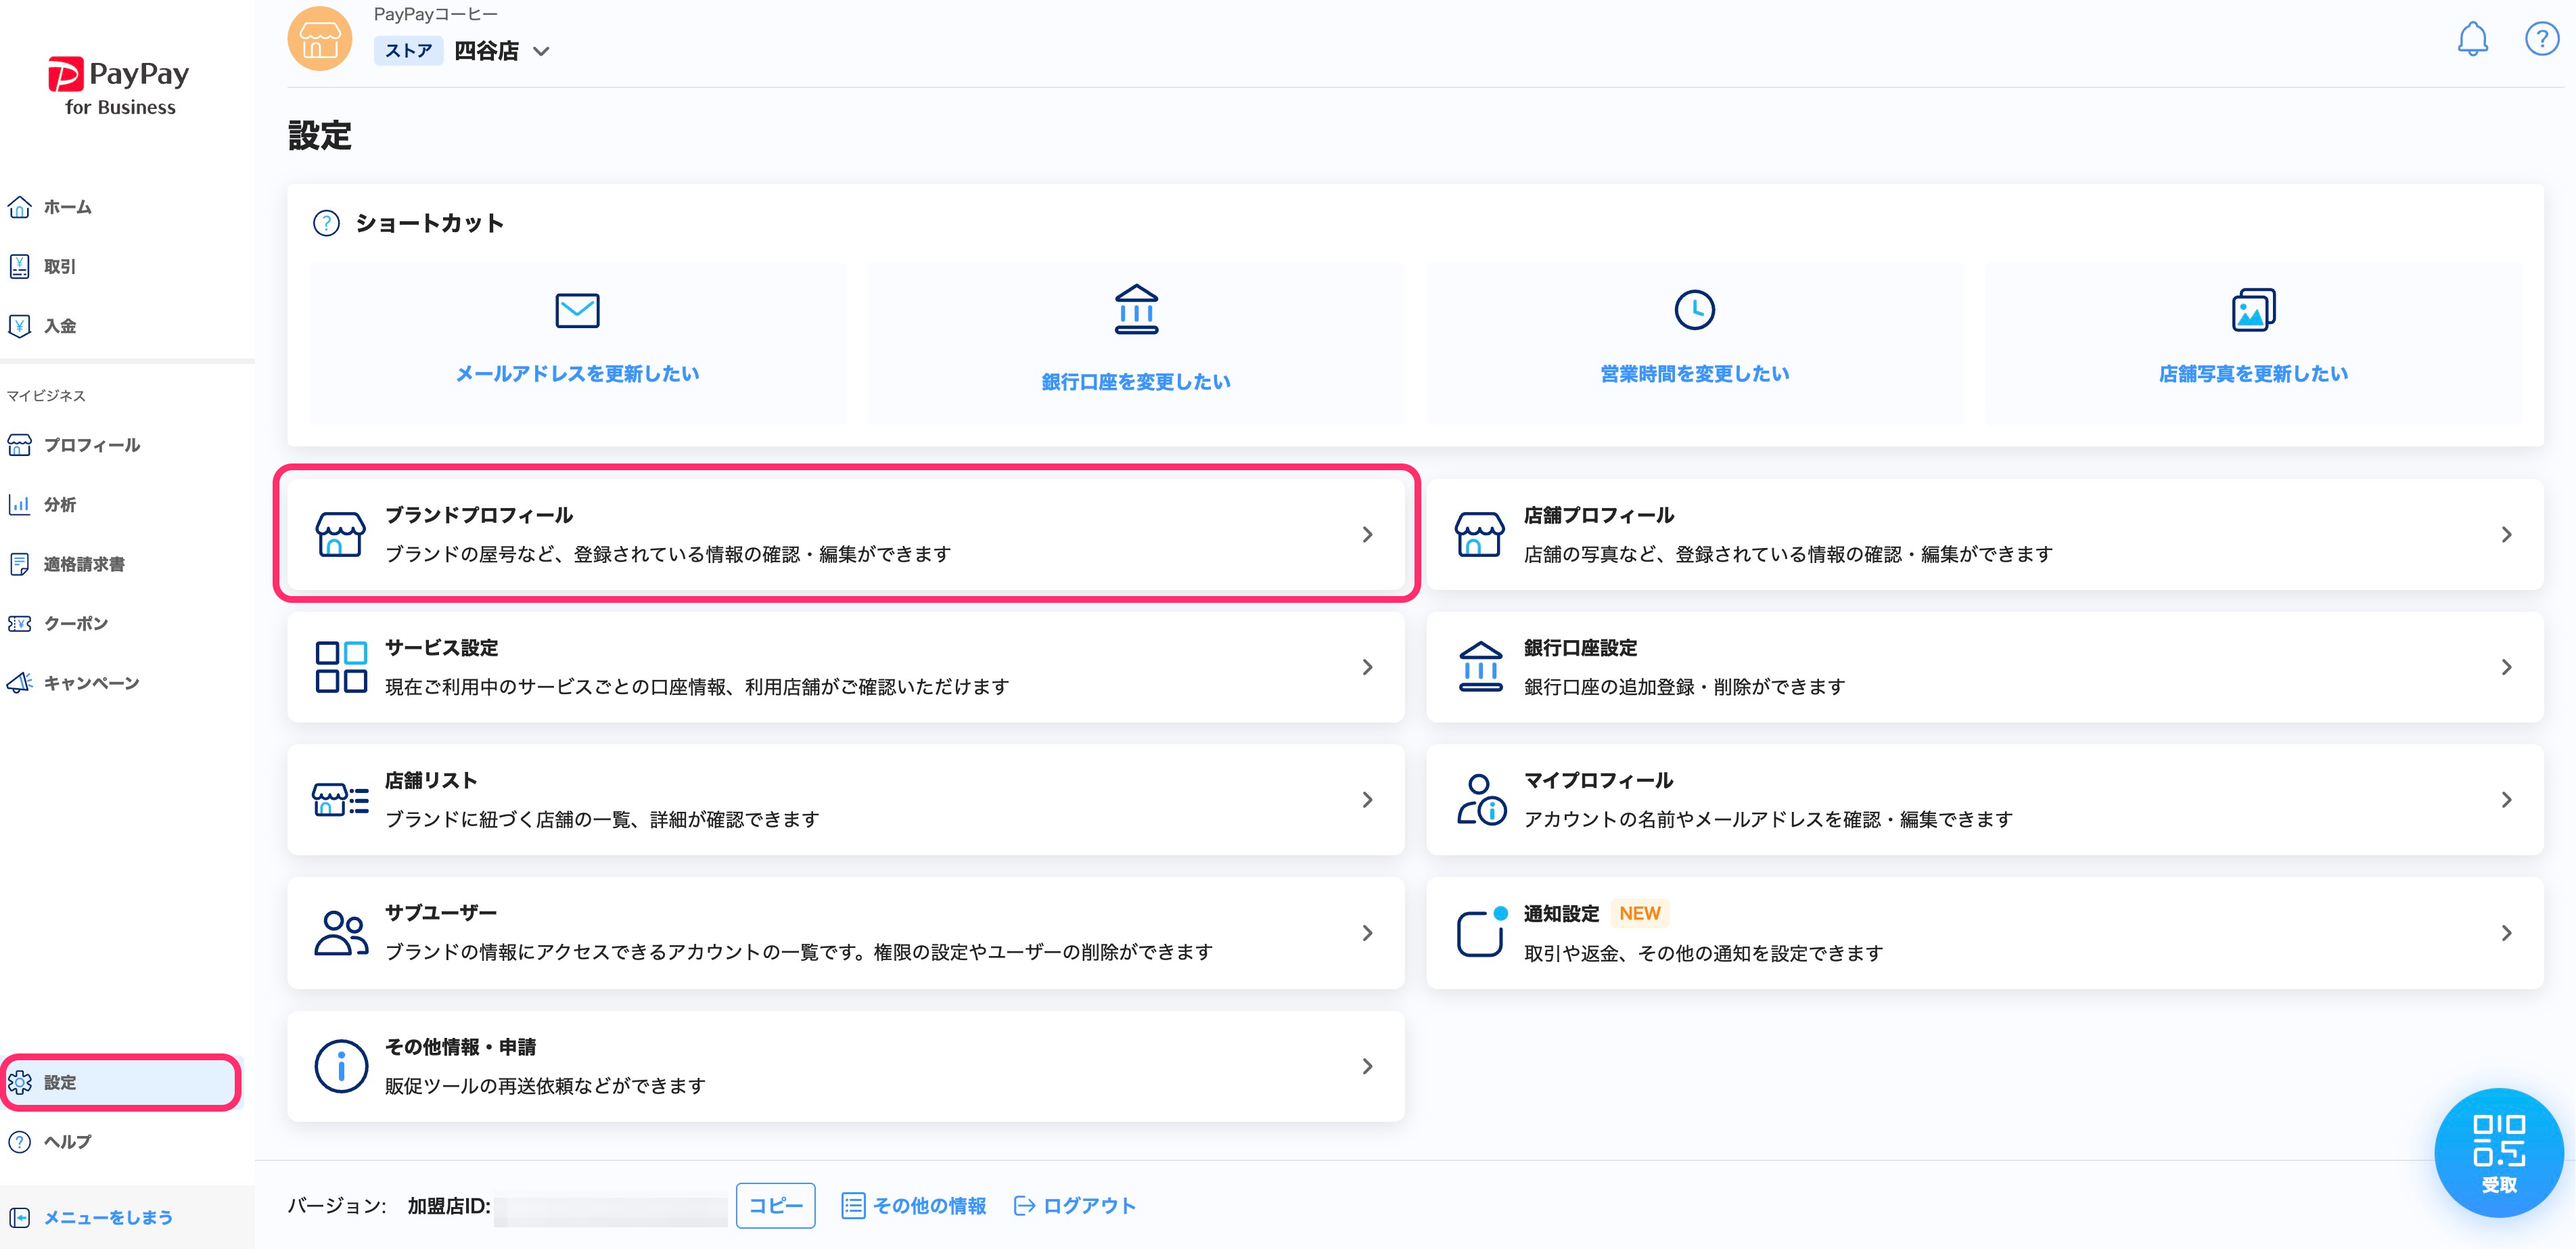The width and height of the screenshot is (2576, 1249).
Task: Expand the 四谷店 store selector dropdown
Action: (541, 51)
